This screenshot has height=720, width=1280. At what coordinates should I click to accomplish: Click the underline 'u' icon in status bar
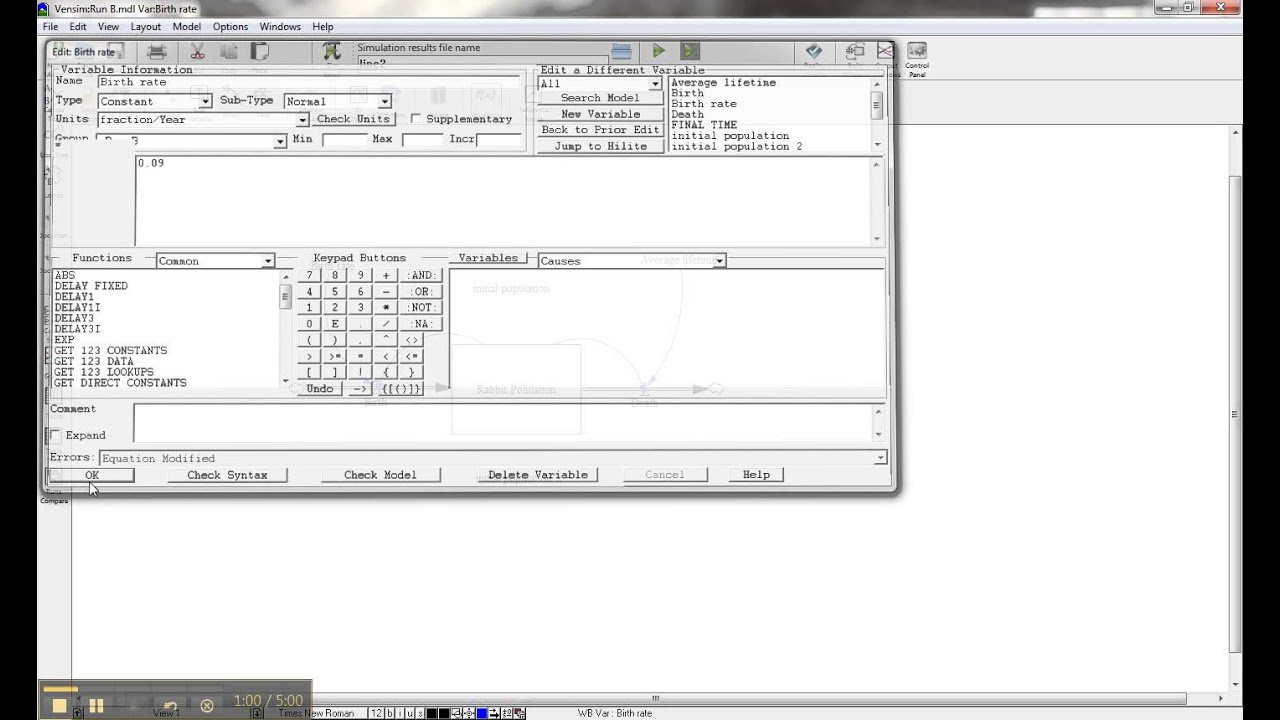410,713
